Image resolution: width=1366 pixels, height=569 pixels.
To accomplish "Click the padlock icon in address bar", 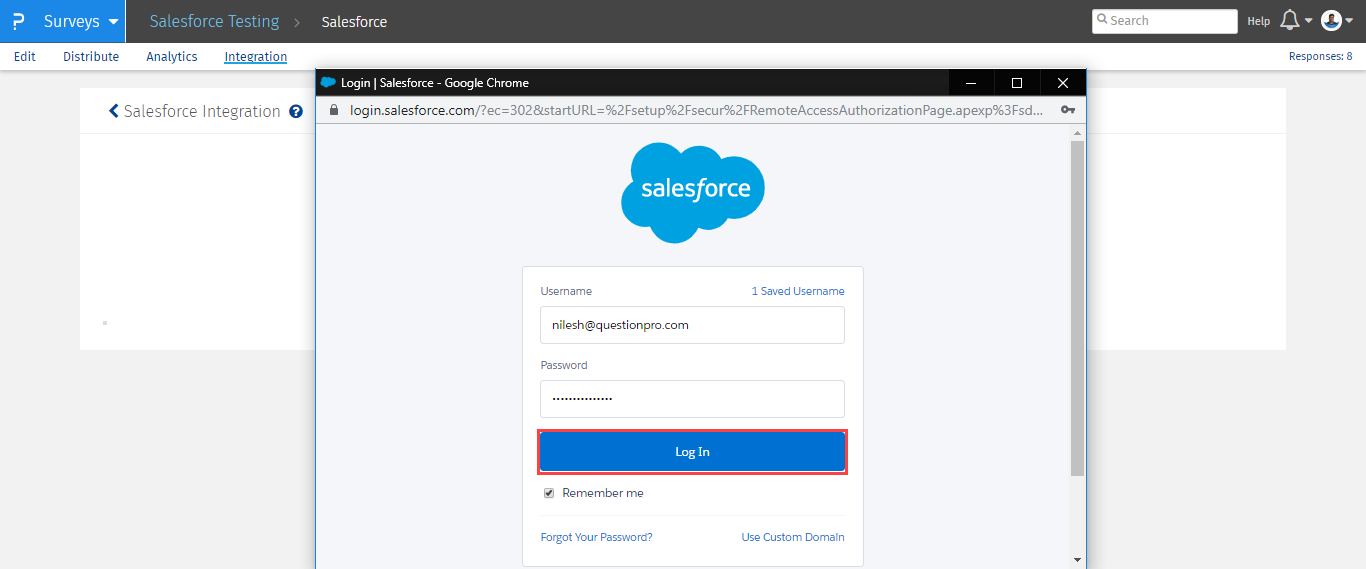I will pos(335,110).
